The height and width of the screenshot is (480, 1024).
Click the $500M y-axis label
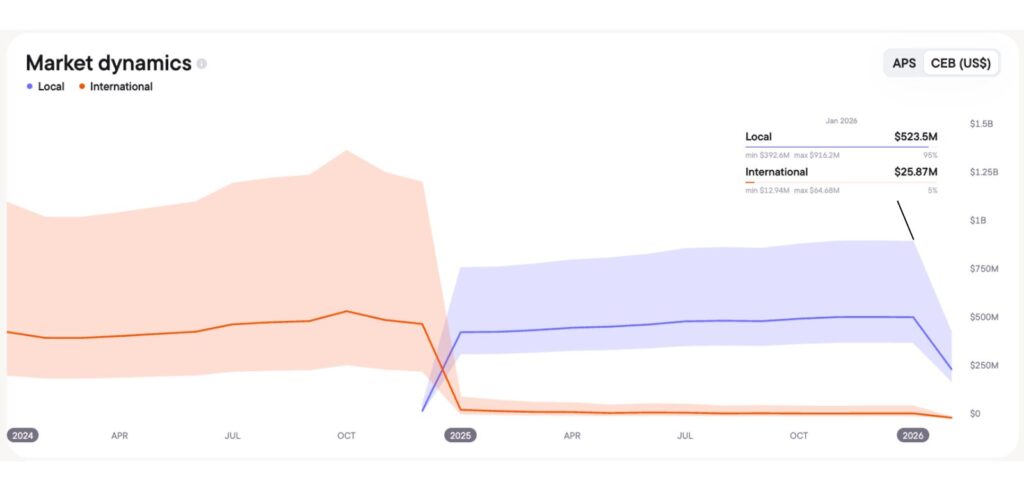(x=982, y=317)
